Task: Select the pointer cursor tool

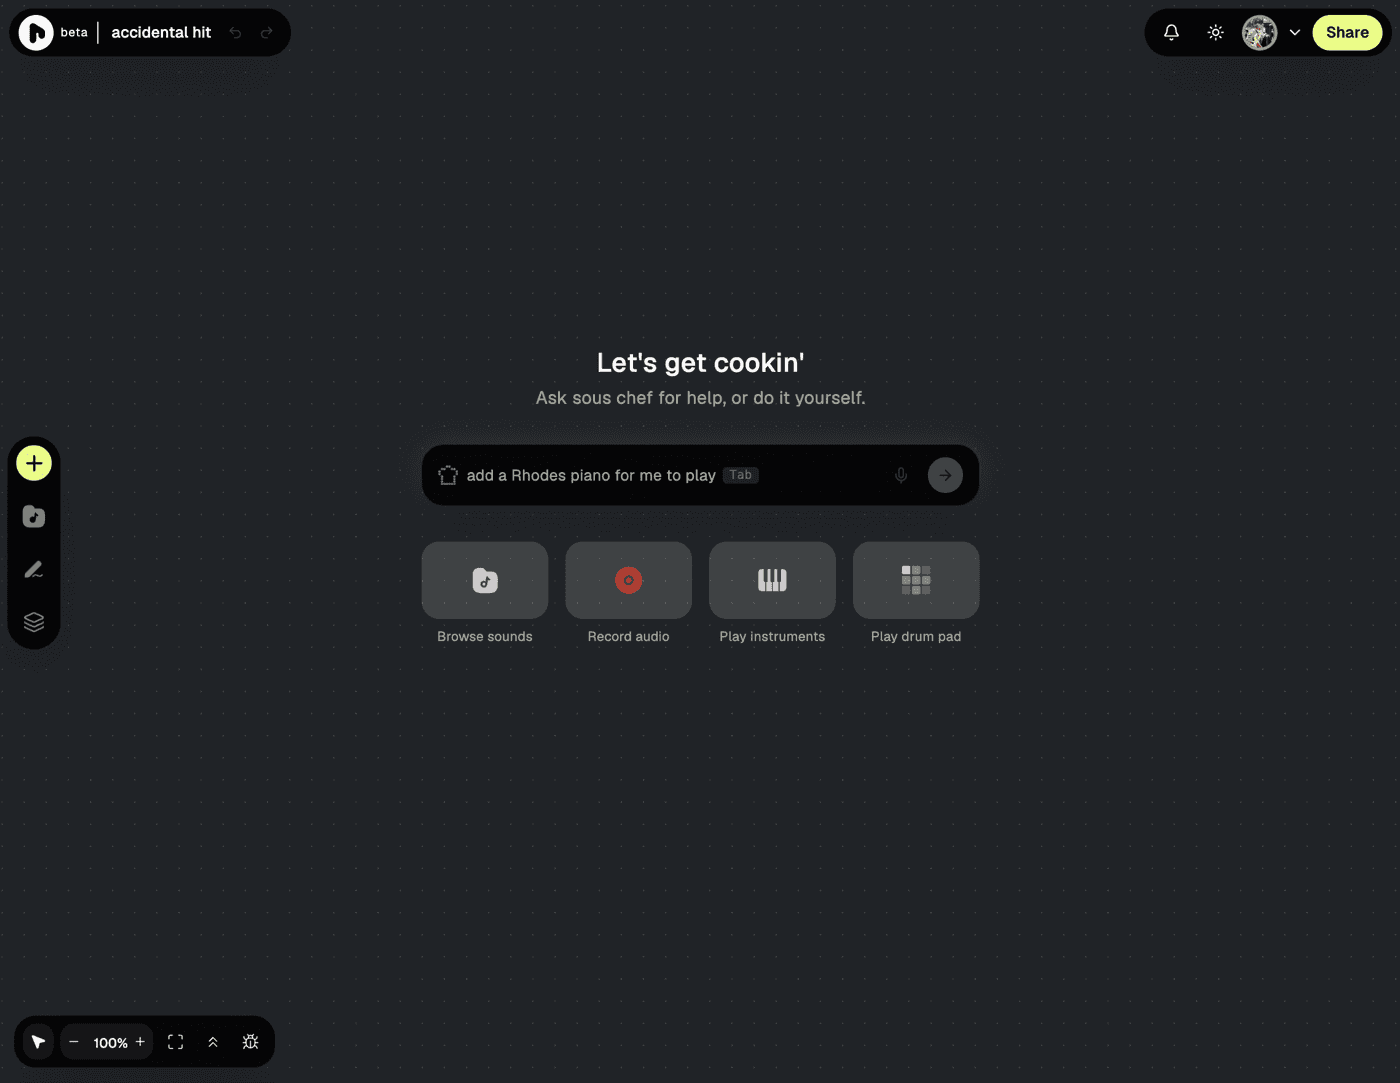Action: [38, 1042]
